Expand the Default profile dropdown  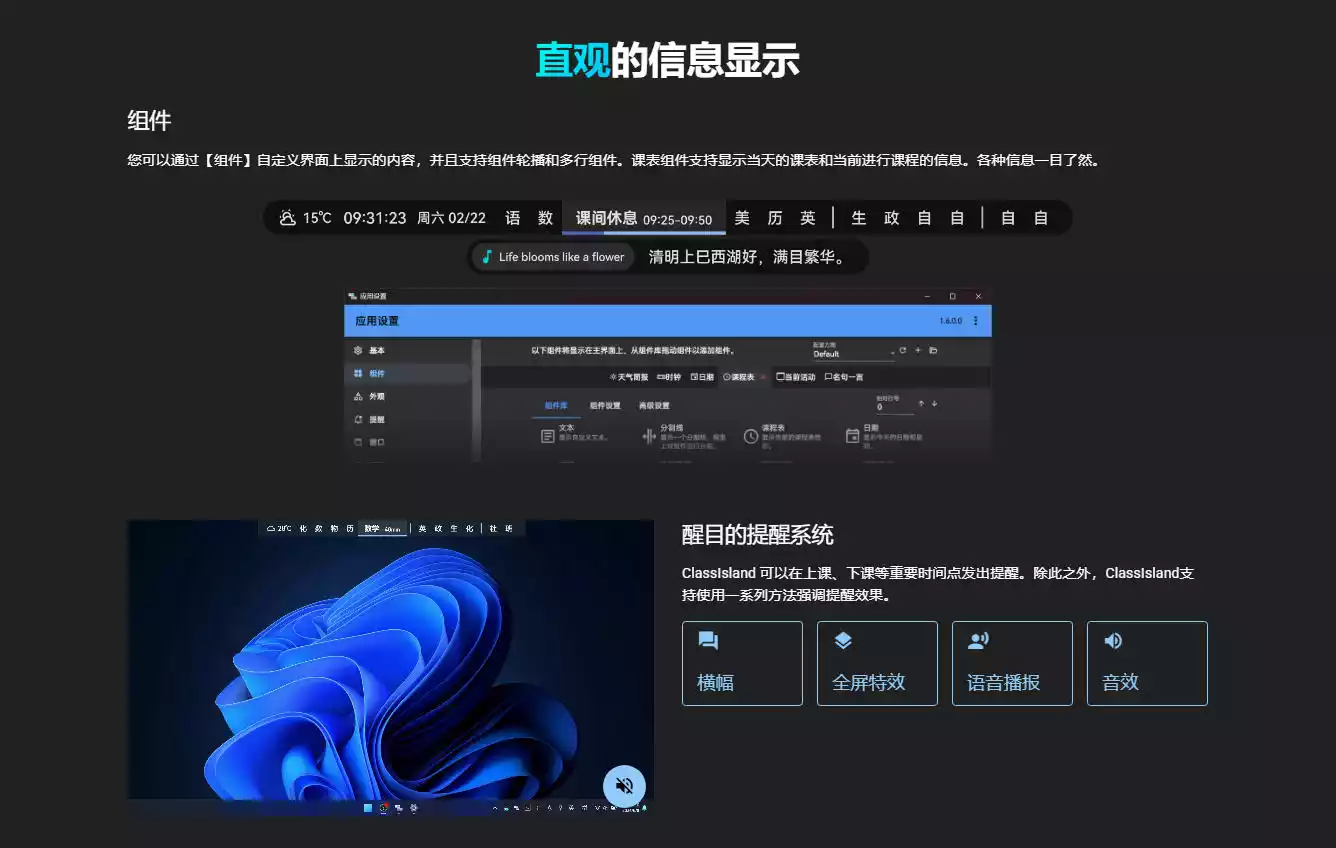coord(853,353)
